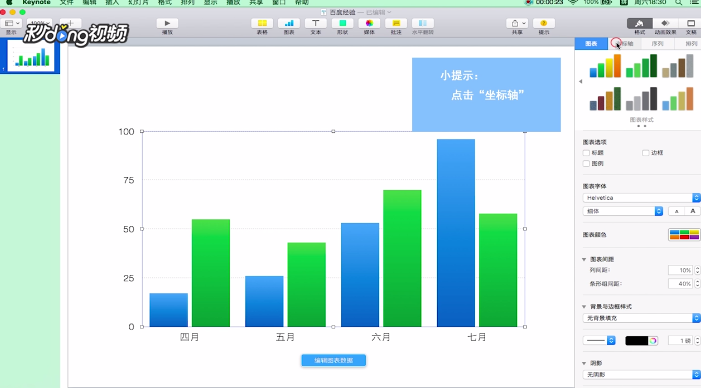Click the smaller font size button

click(x=676, y=211)
